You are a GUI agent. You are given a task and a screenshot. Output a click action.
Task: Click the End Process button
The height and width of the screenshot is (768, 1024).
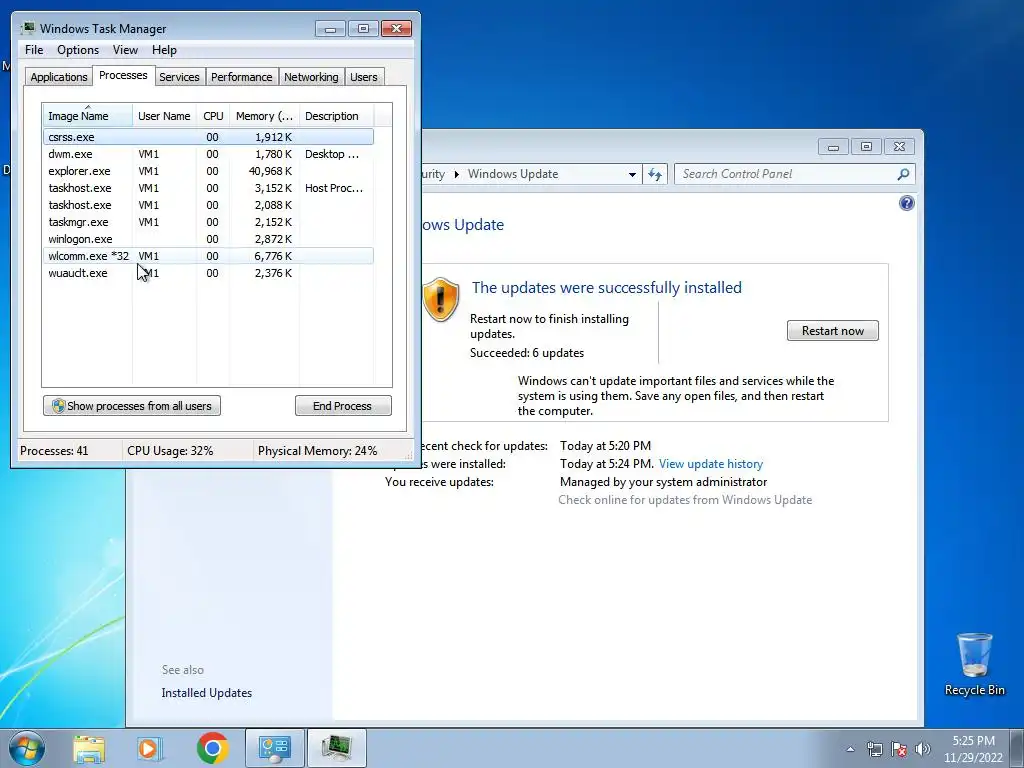pos(343,406)
